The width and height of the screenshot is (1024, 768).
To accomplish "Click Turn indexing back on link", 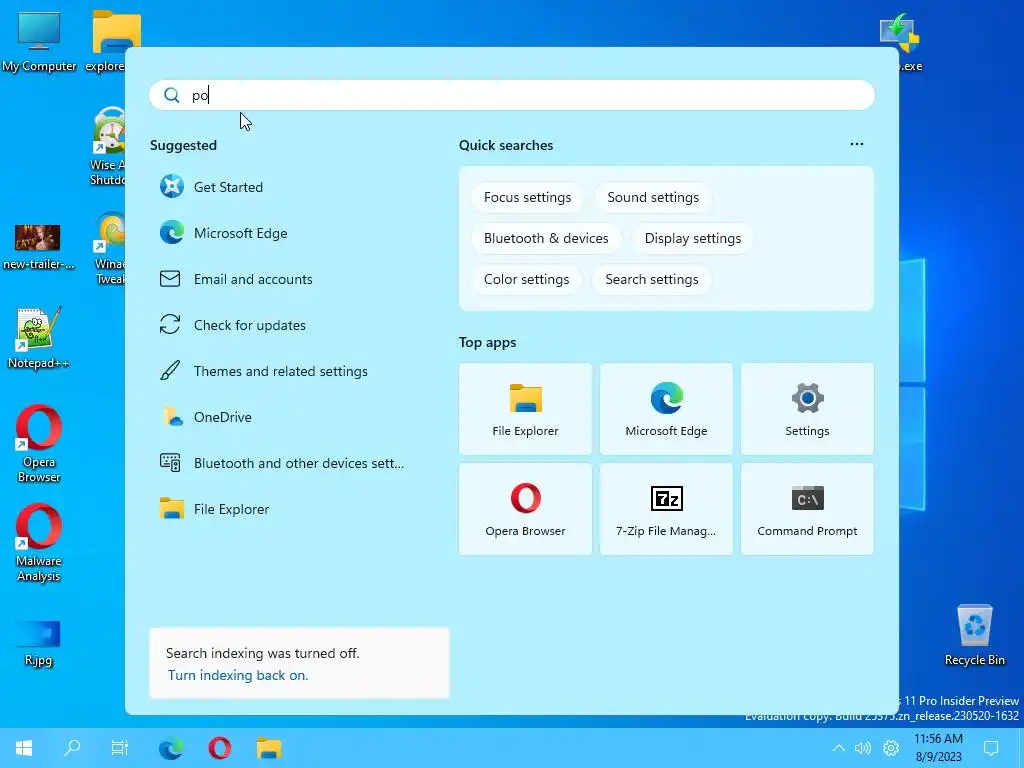I will pos(238,675).
